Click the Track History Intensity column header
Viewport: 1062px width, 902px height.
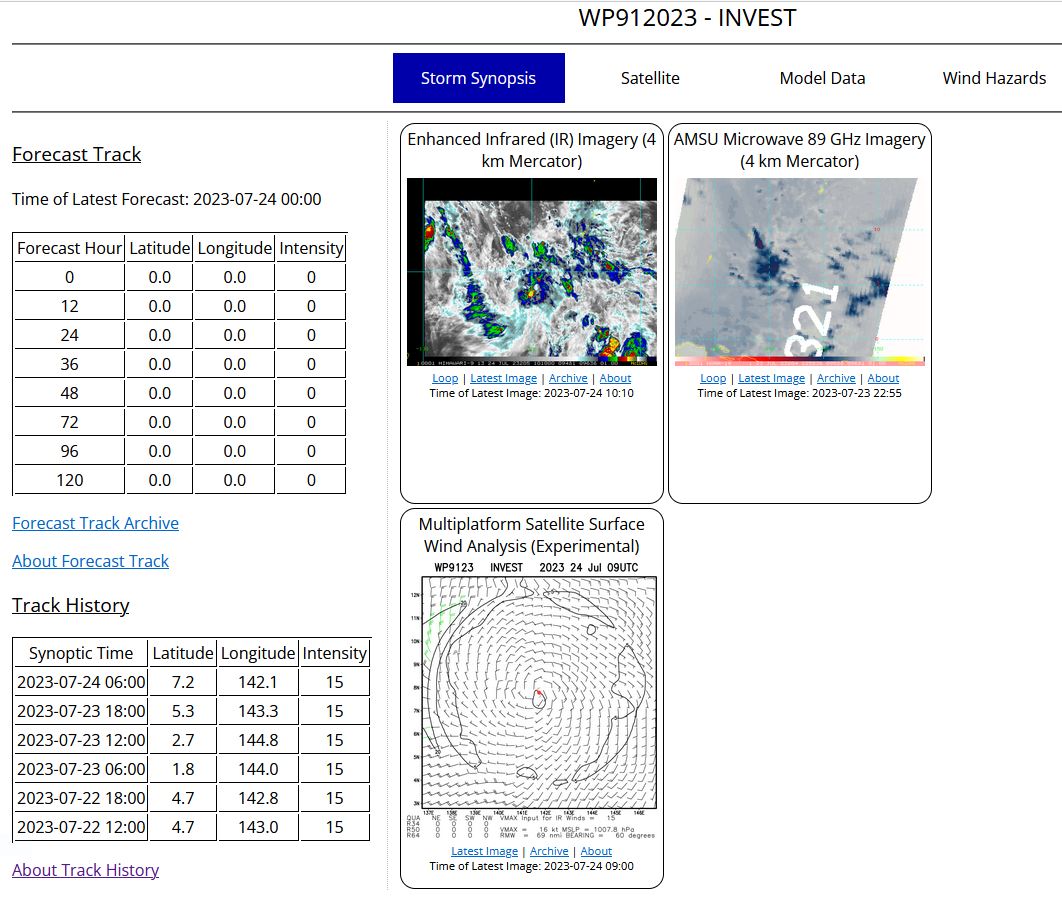[x=335, y=653]
